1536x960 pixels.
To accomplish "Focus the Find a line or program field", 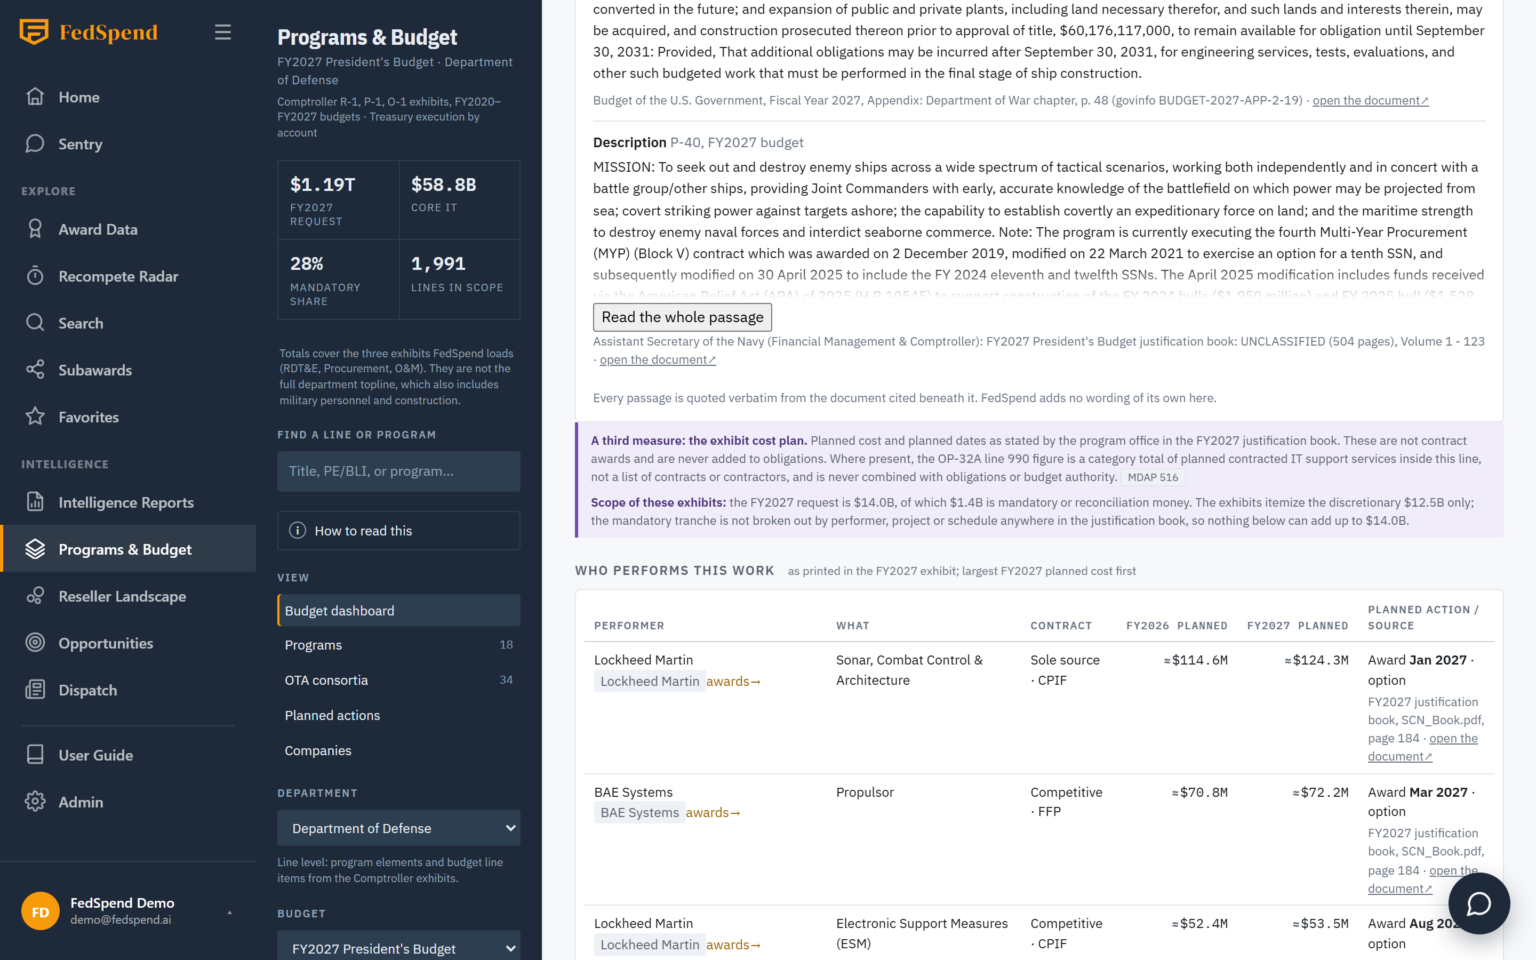I will click(399, 471).
